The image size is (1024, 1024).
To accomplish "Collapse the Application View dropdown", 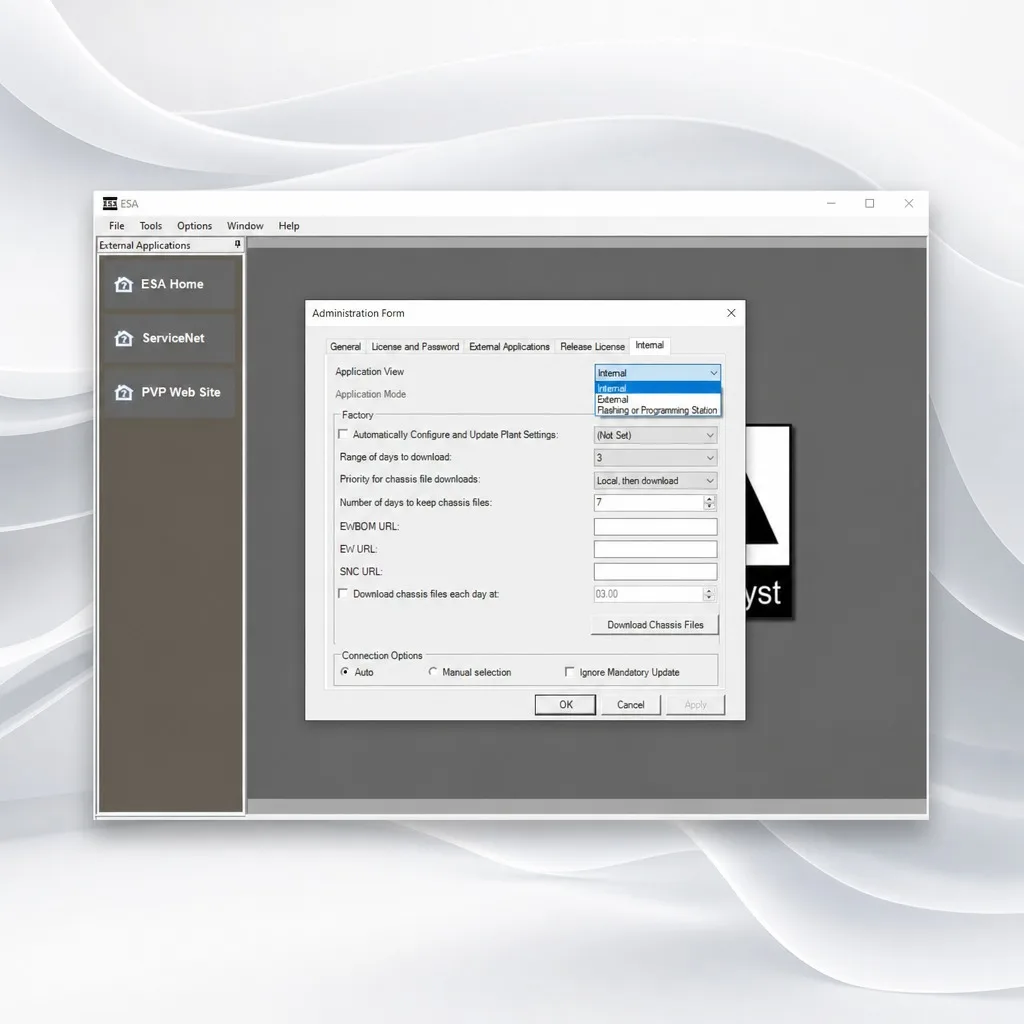I will click(x=714, y=373).
